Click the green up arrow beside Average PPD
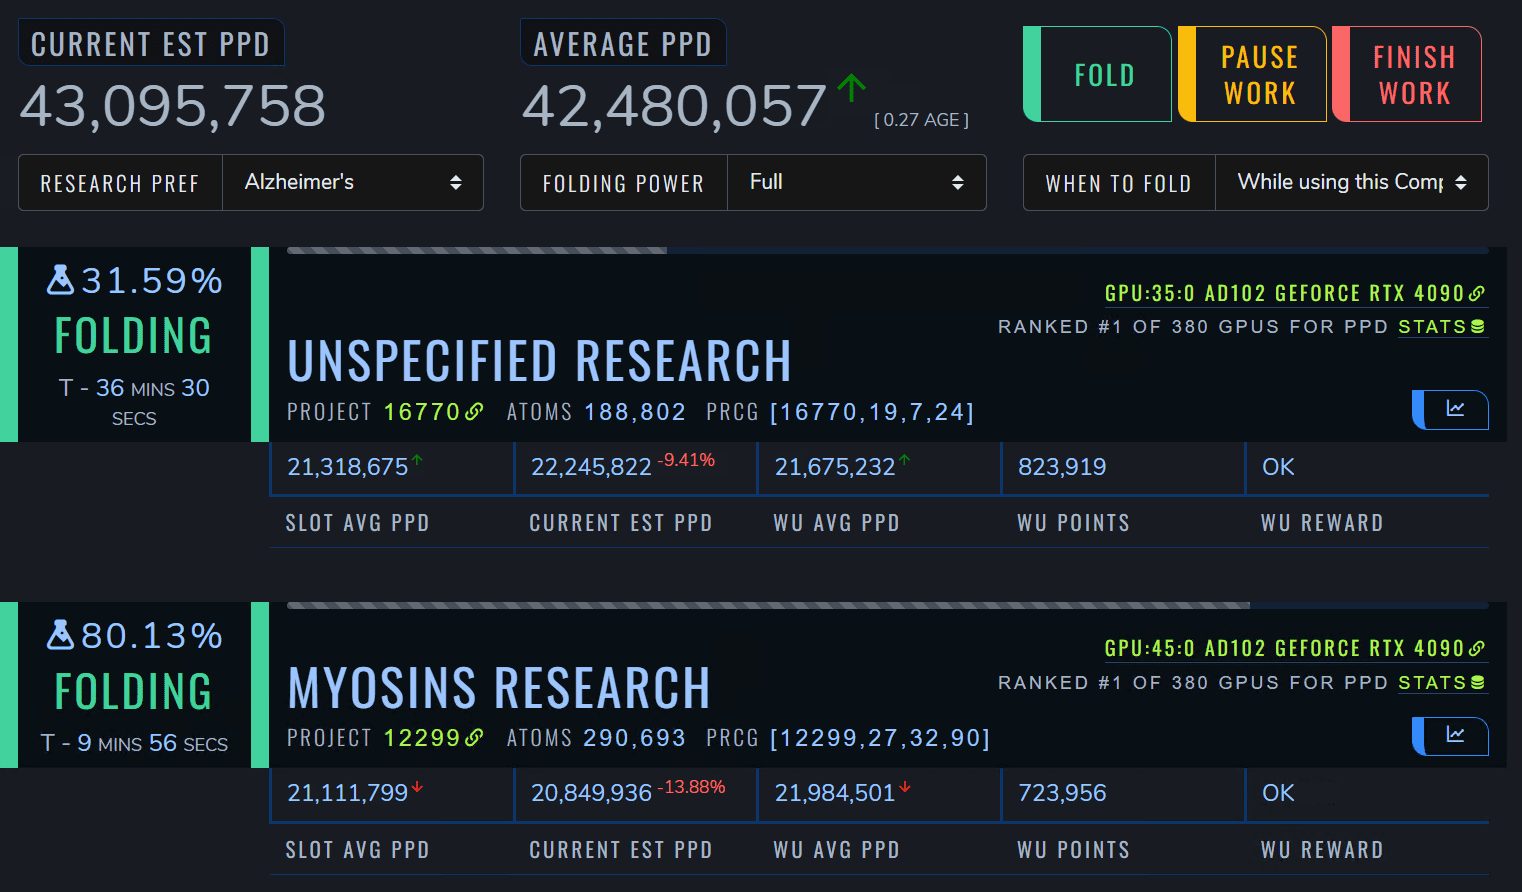 click(x=851, y=88)
